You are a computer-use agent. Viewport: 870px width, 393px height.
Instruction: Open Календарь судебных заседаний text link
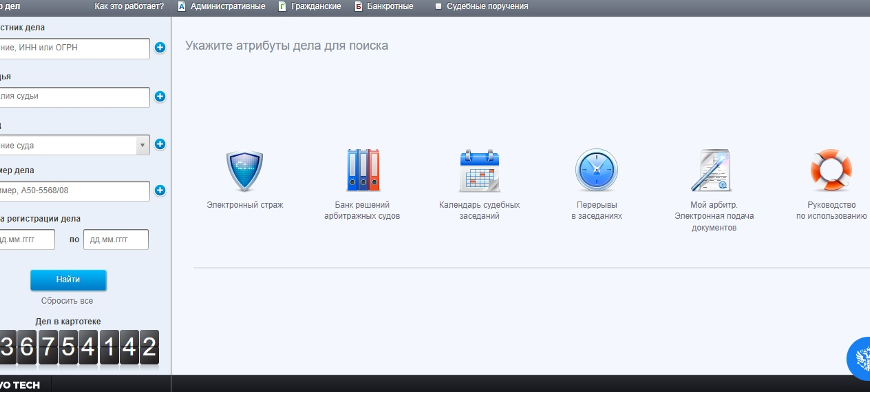point(479,210)
